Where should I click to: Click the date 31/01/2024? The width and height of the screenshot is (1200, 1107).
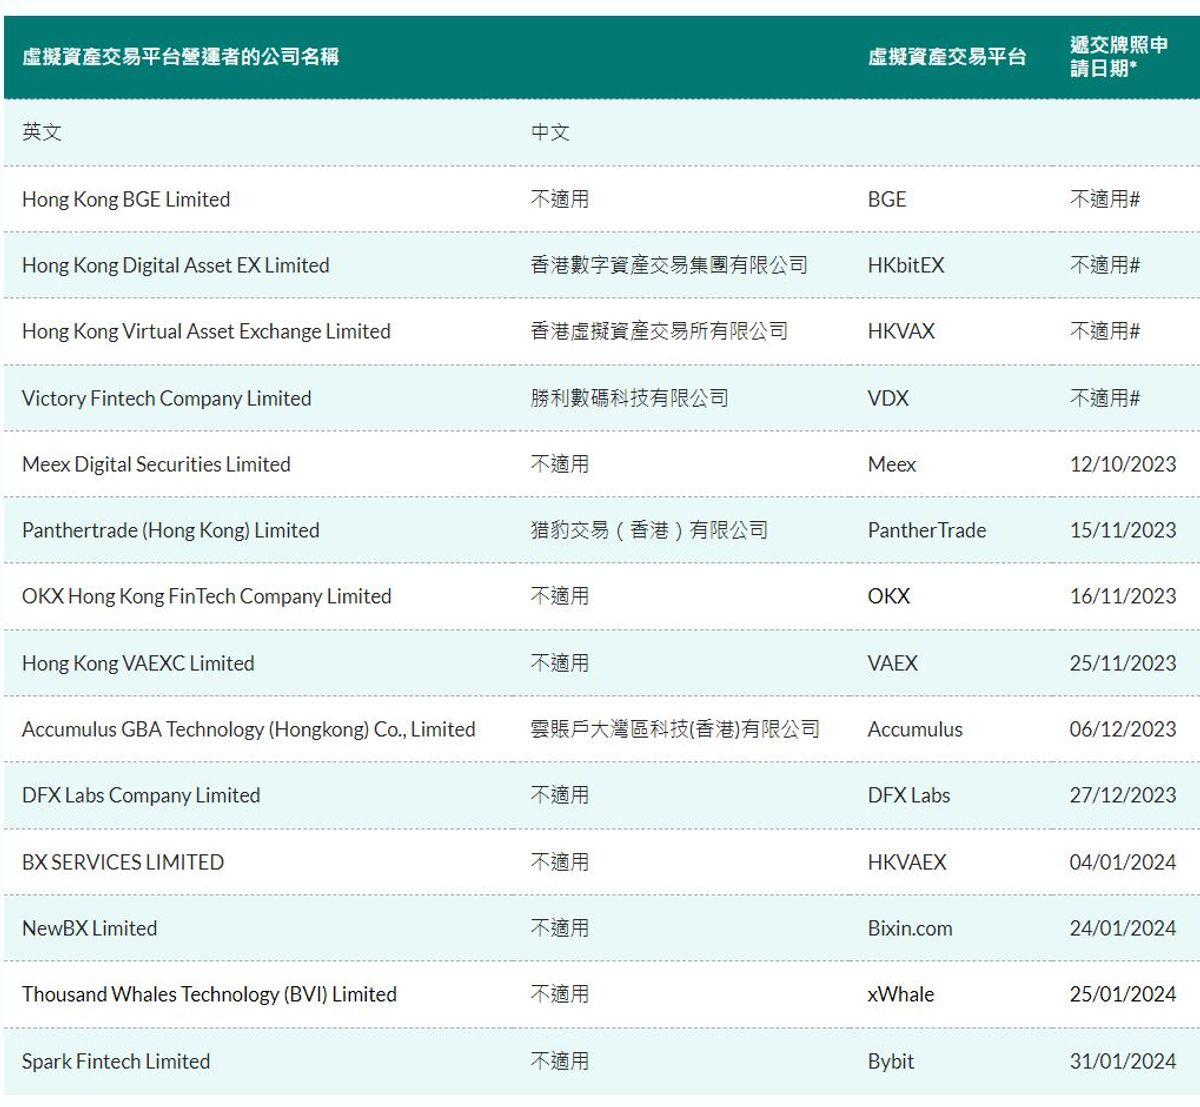coord(1123,1061)
